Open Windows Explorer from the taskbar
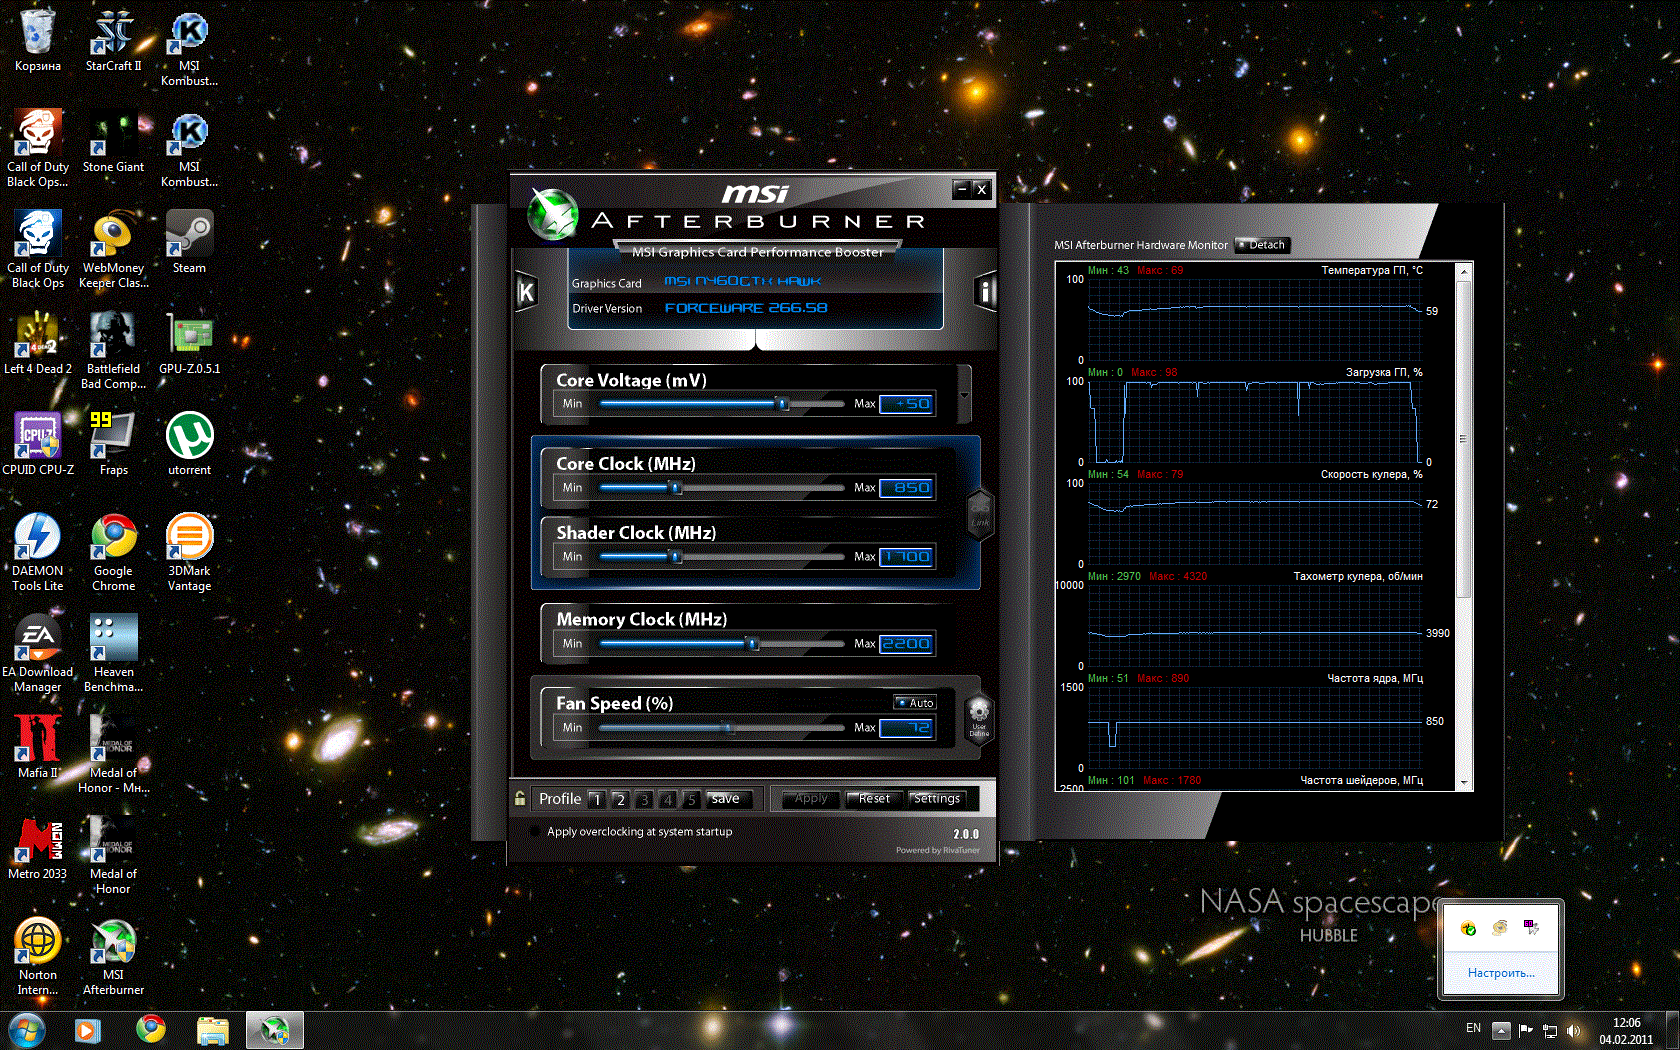The width and height of the screenshot is (1680, 1050). coord(213,1030)
